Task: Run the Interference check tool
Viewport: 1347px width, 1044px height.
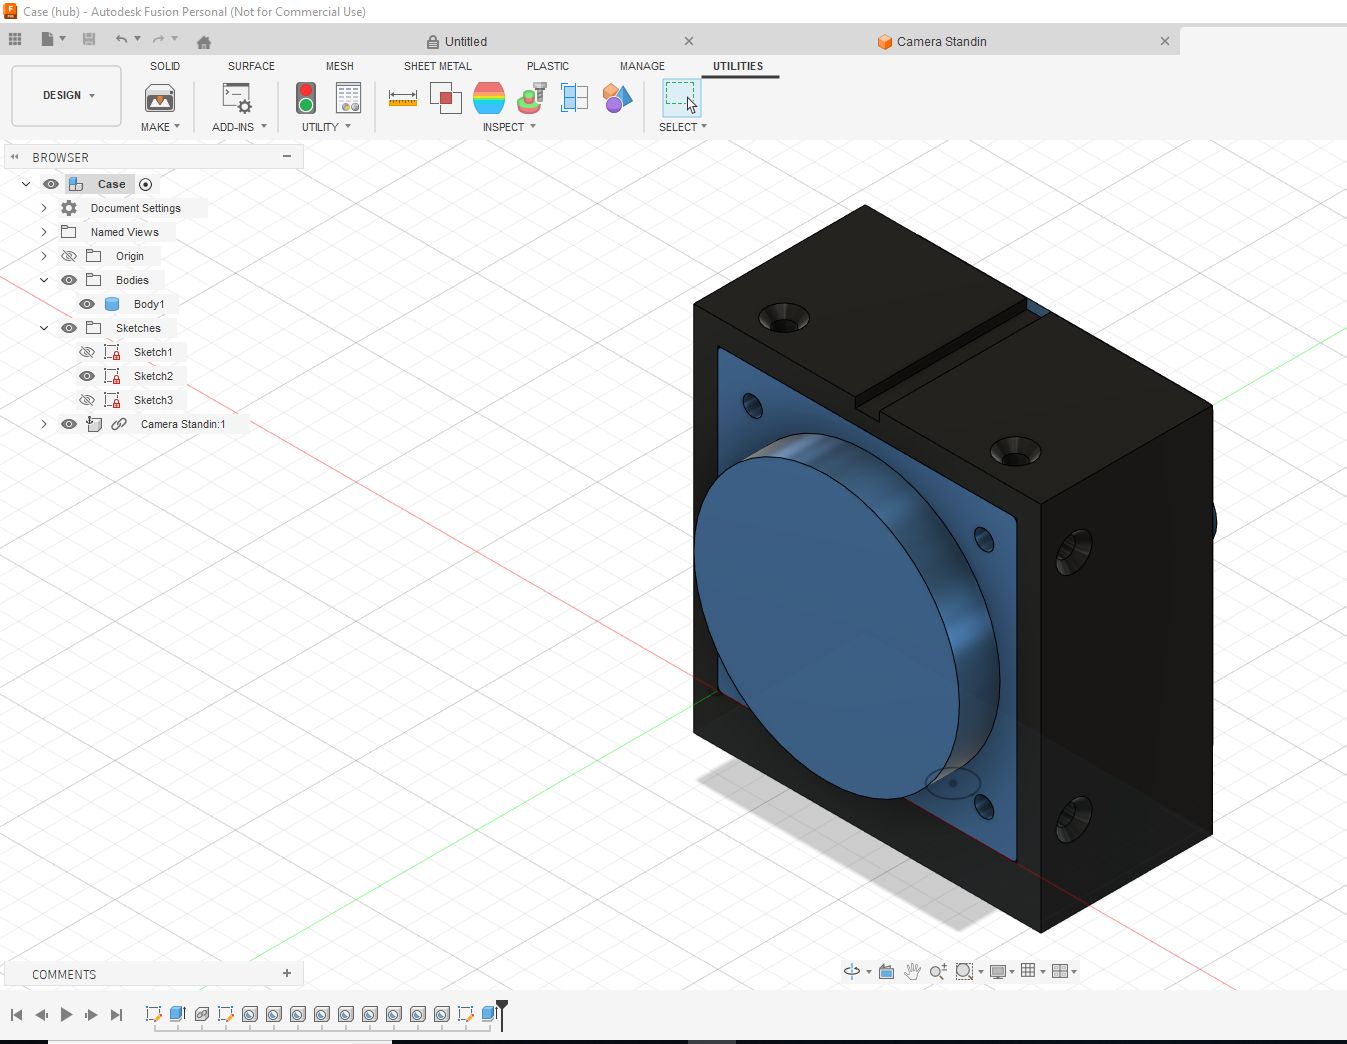Action: tap(446, 98)
